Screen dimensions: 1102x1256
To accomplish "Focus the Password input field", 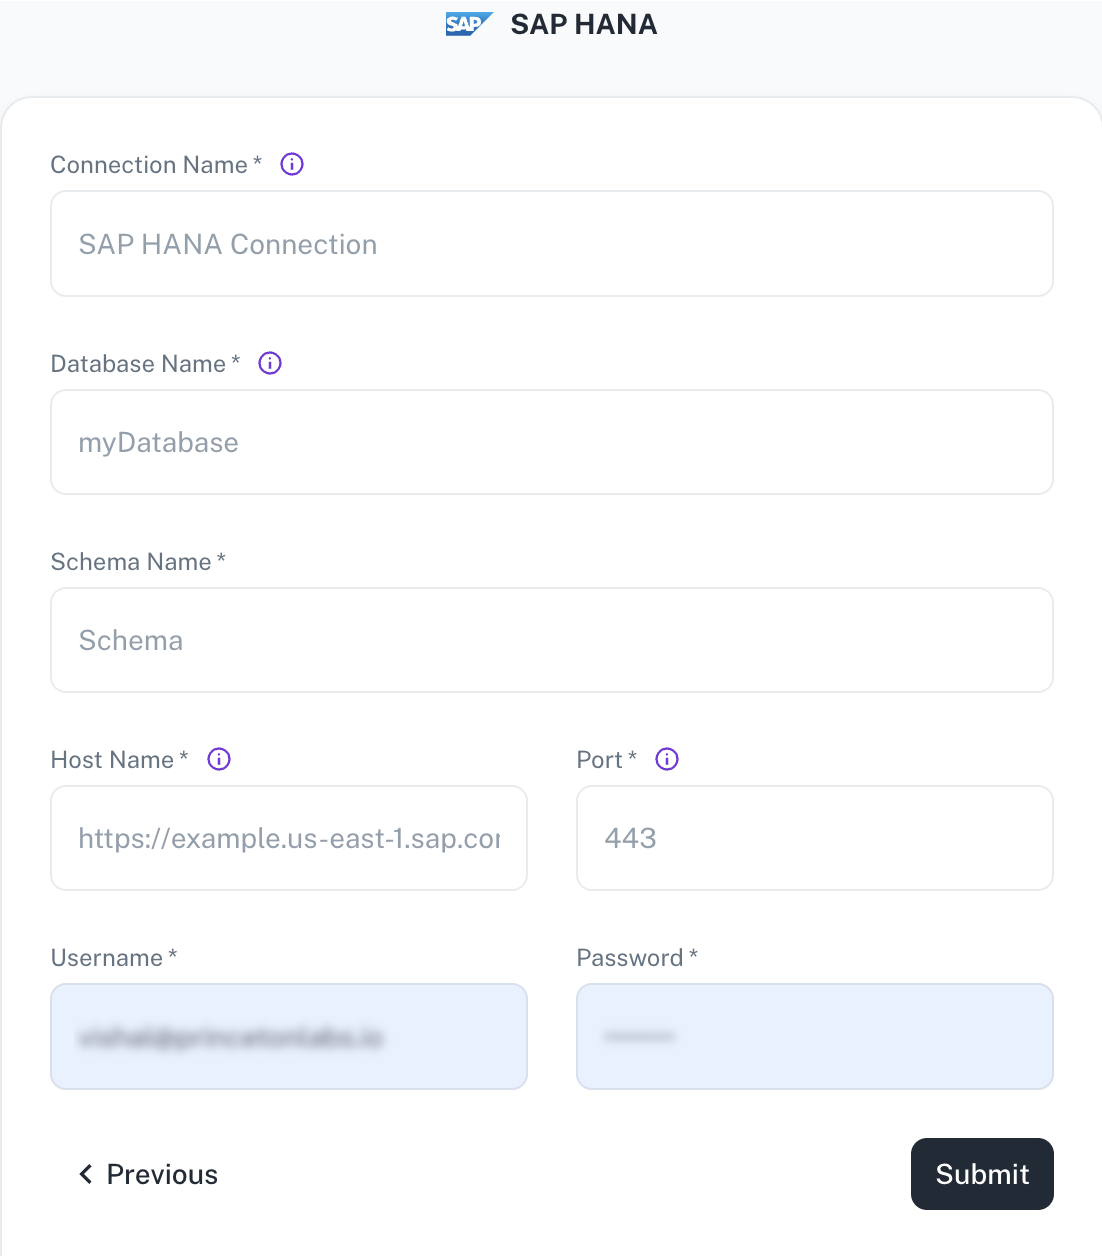I will pos(815,1036).
